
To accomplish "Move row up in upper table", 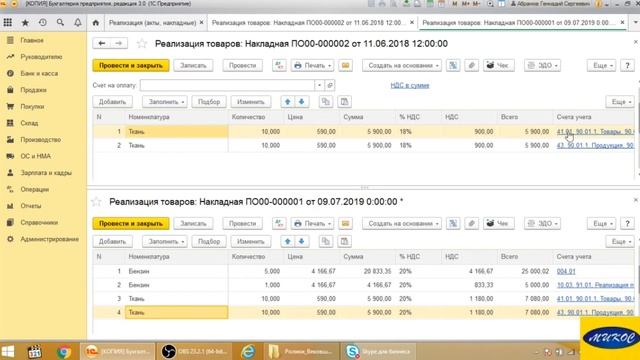I will (x=288, y=102).
